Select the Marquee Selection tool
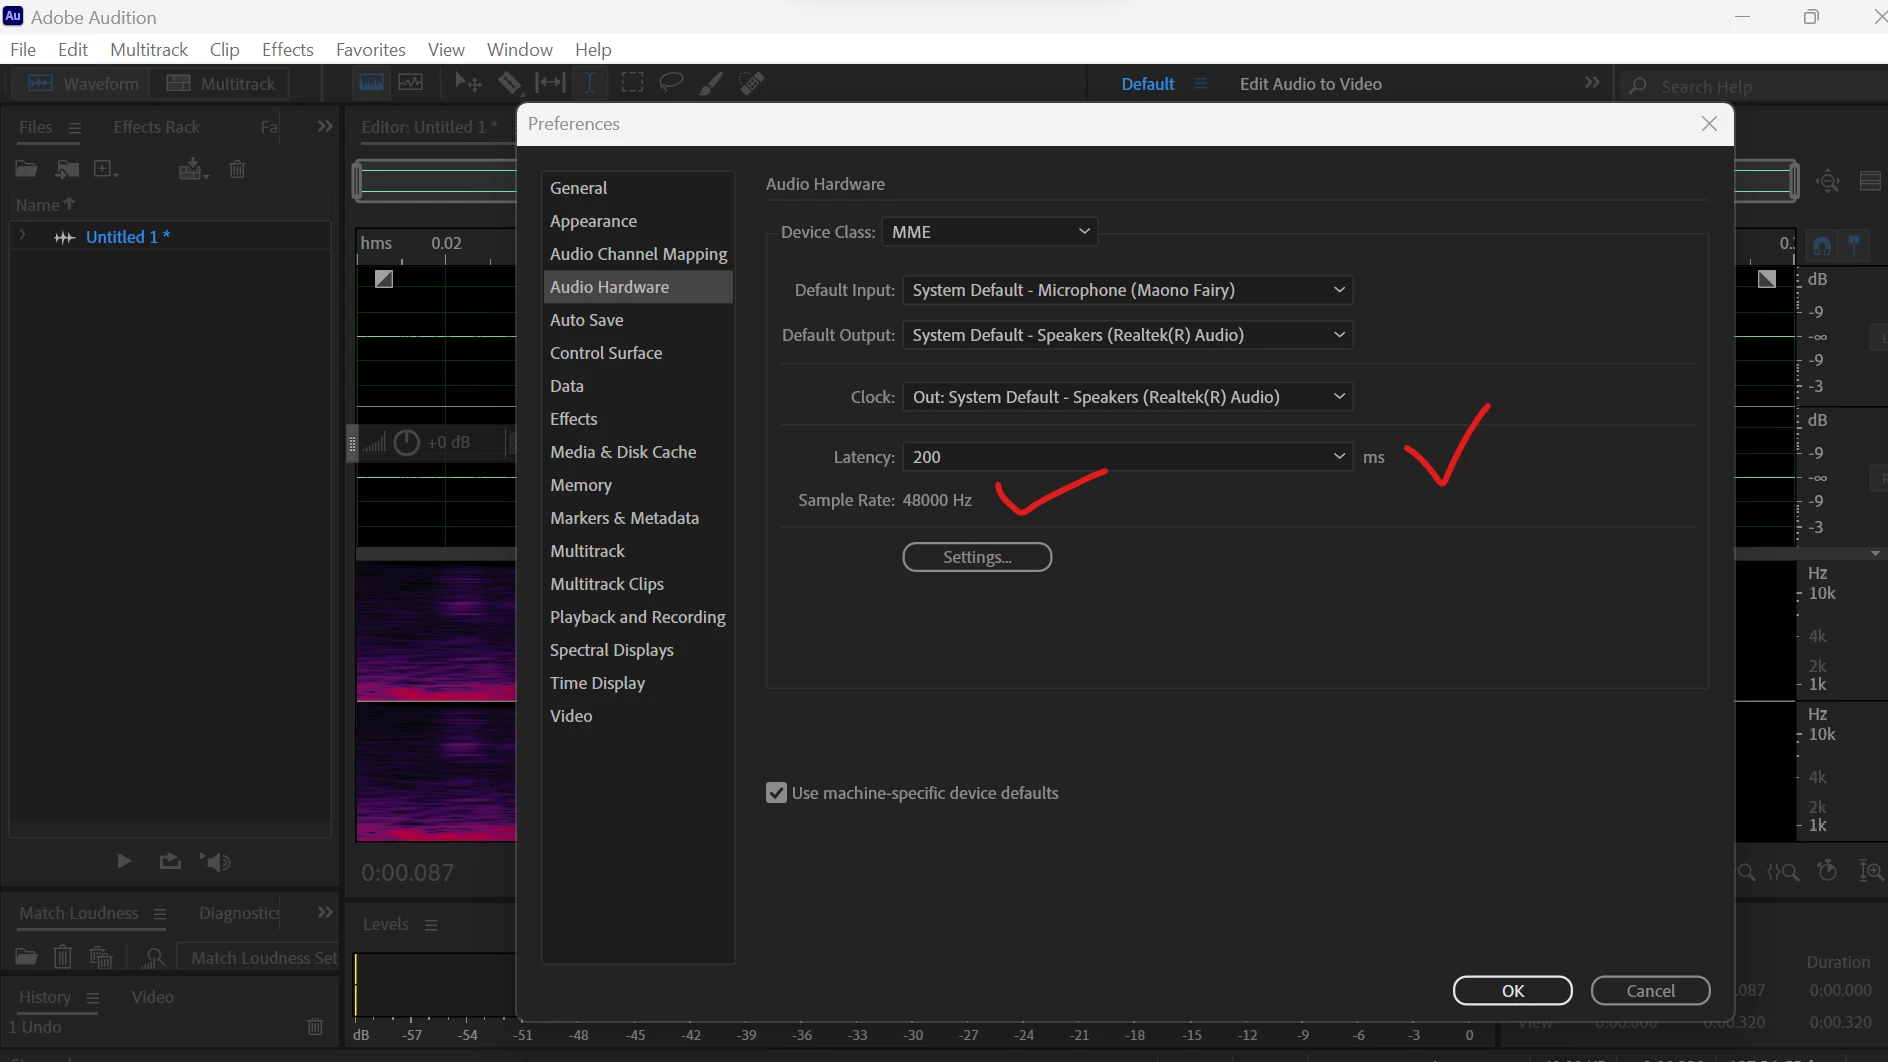This screenshot has height=1062, width=1888. click(632, 82)
